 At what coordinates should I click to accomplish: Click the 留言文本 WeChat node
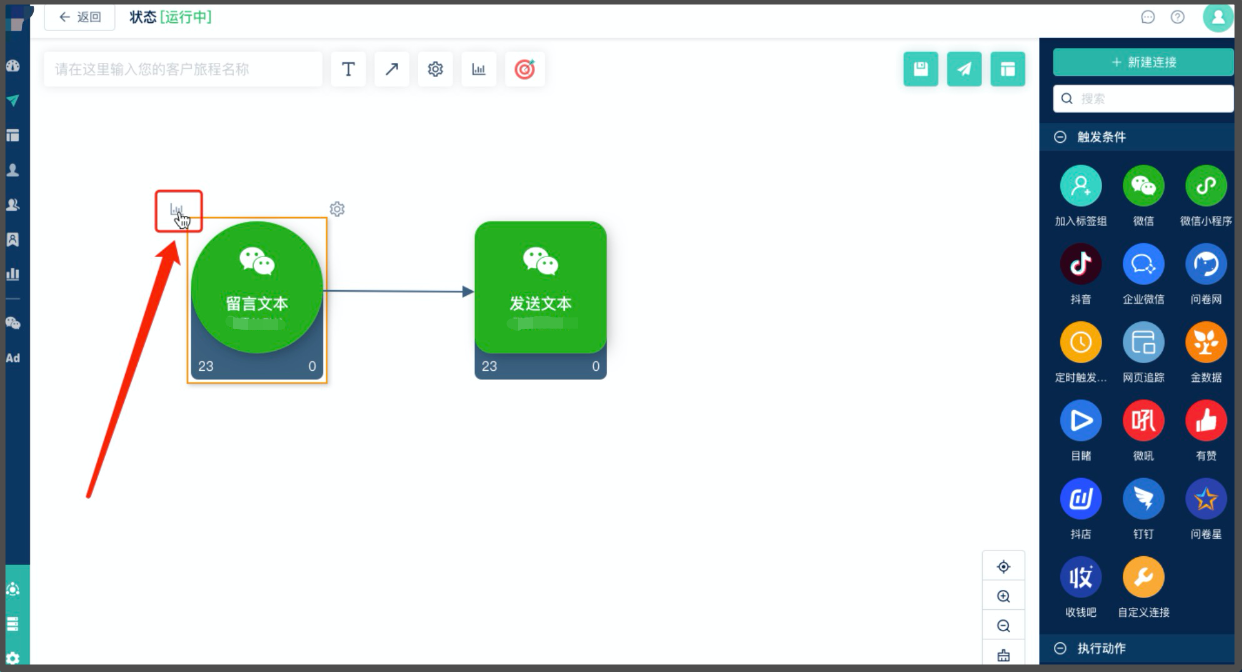click(x=257, y=288)
